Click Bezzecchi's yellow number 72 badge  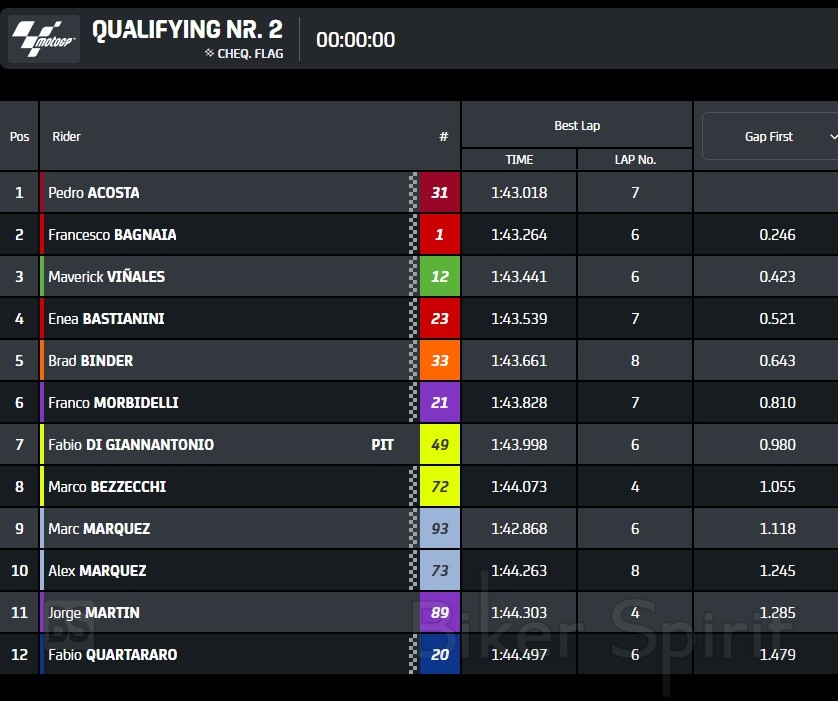pyautogui.click(x=440, y=487)
